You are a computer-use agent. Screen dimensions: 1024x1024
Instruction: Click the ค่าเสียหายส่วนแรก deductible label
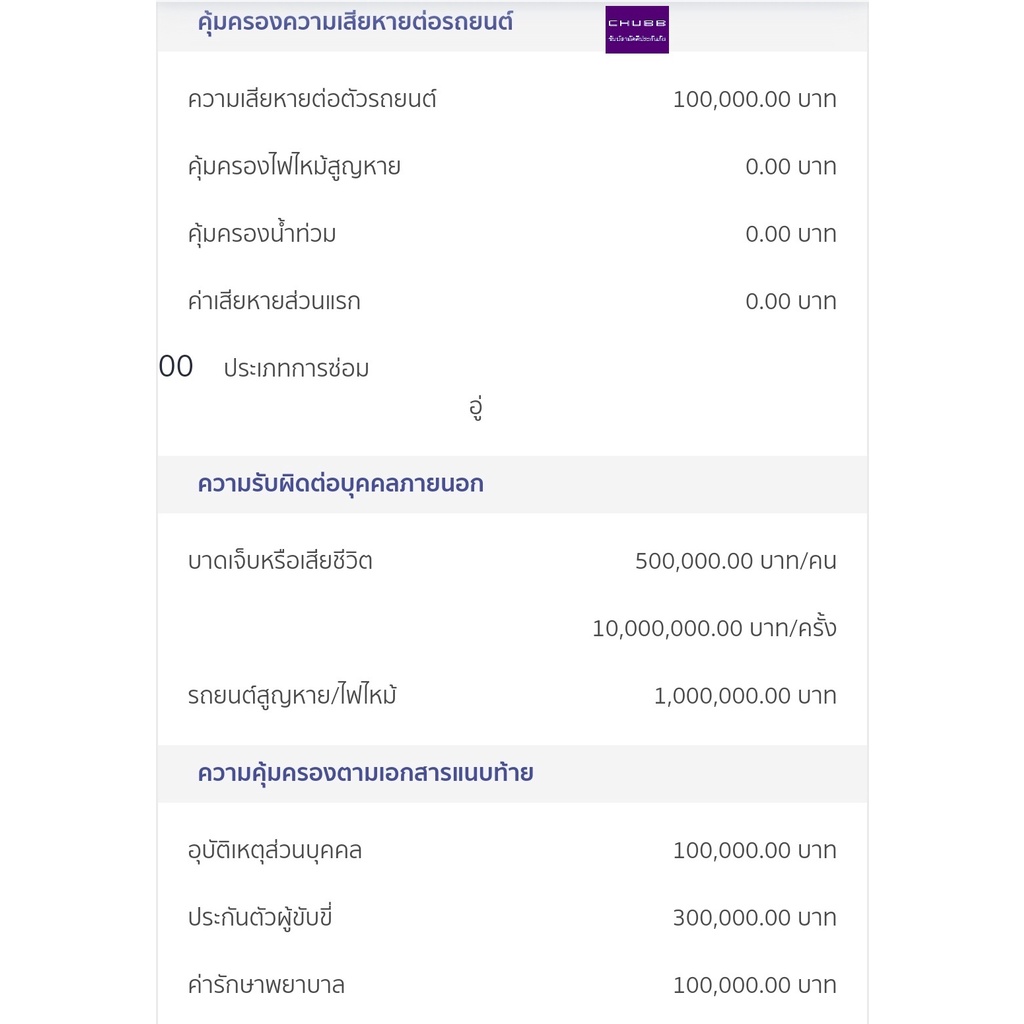click(x=274, y=302)
